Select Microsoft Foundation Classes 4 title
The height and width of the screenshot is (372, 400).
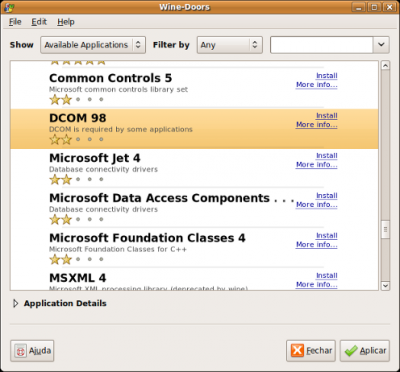[147, 238]
